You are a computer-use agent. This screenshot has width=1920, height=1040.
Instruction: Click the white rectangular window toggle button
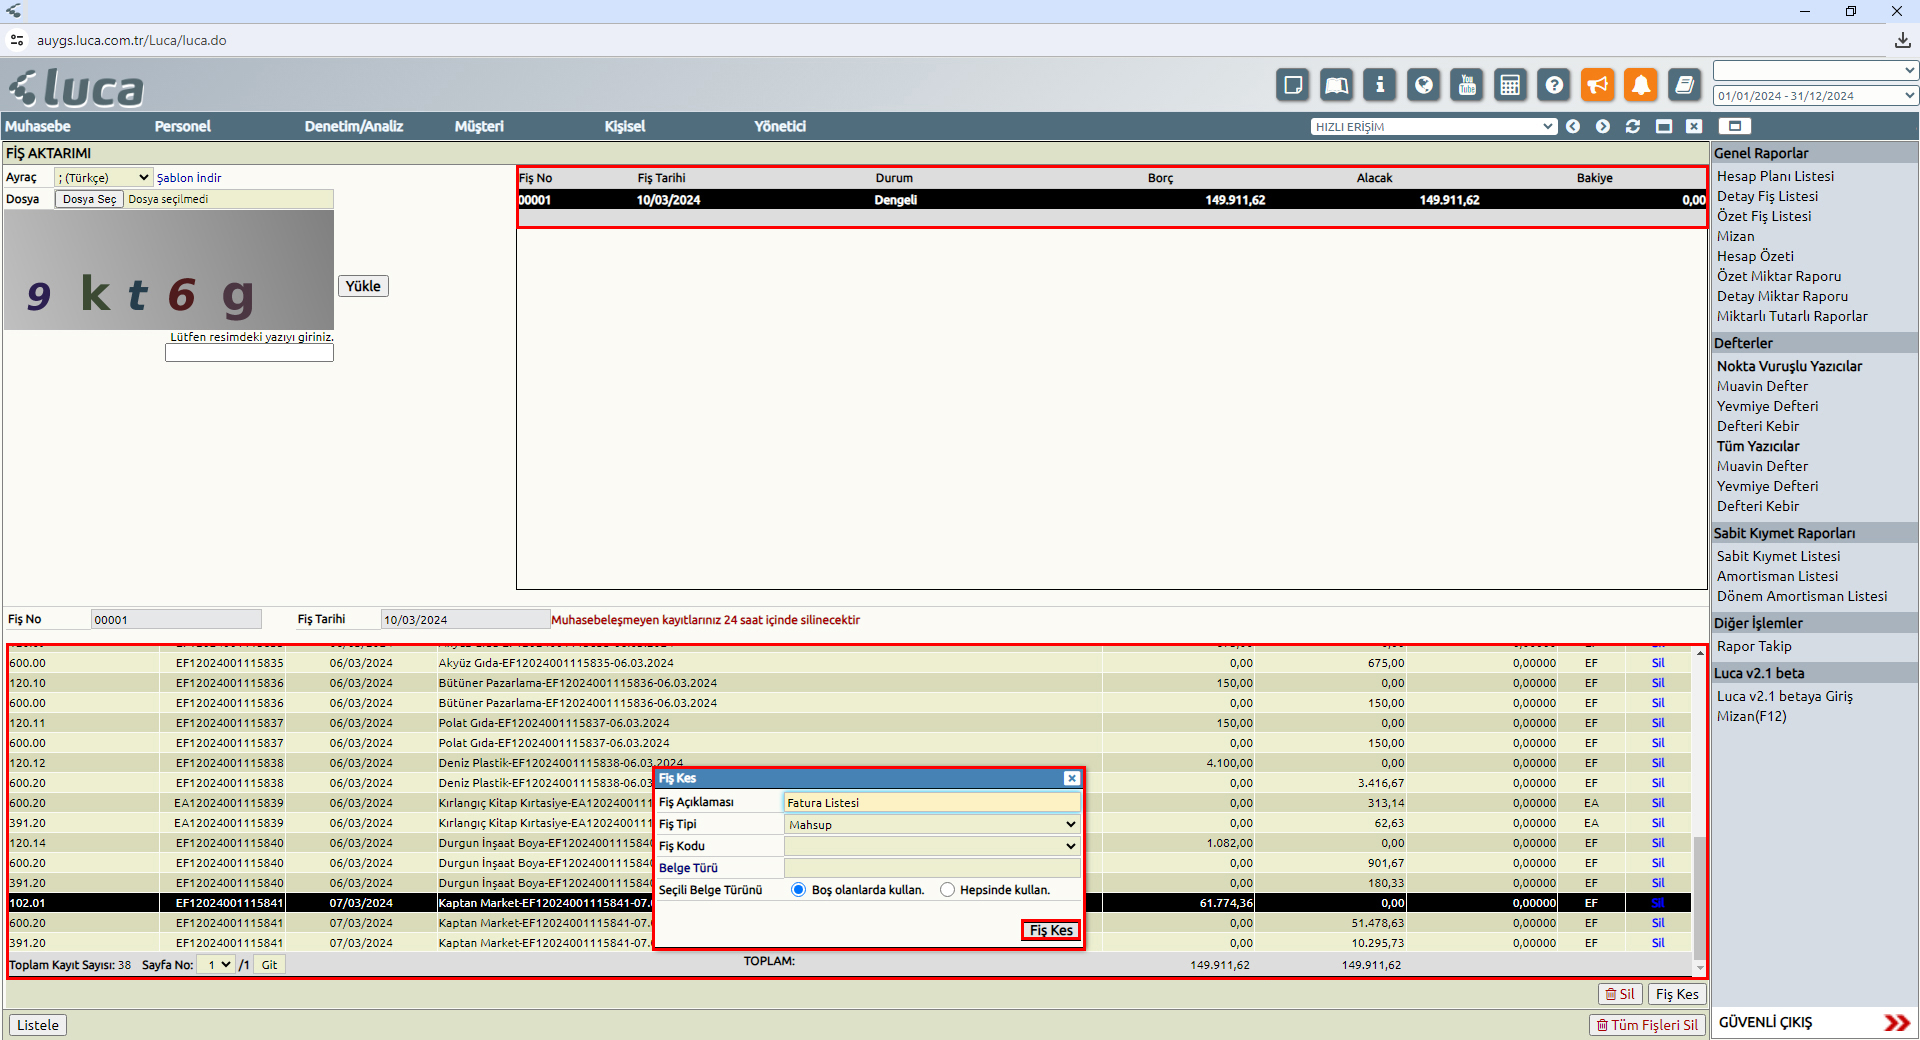coord(1735,126)
